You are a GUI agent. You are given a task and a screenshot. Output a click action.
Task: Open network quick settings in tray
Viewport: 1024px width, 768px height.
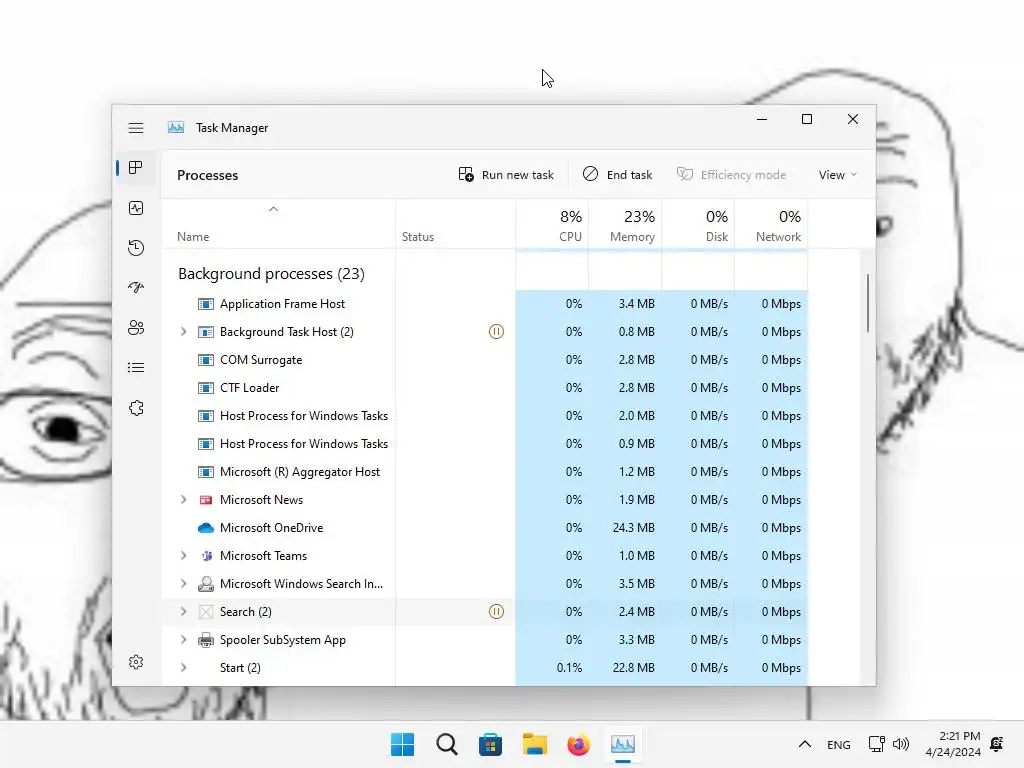[876, 744]
